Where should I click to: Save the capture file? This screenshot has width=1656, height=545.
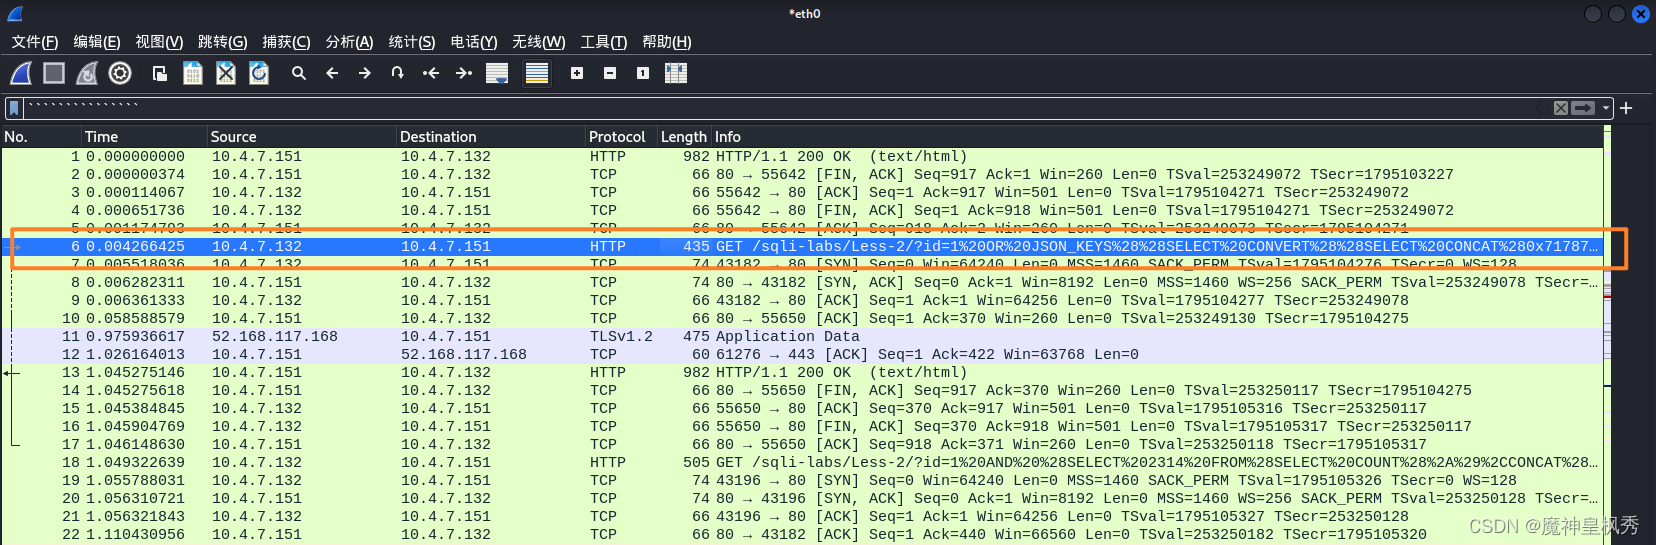pyautogui.click(x=193, y=73)
